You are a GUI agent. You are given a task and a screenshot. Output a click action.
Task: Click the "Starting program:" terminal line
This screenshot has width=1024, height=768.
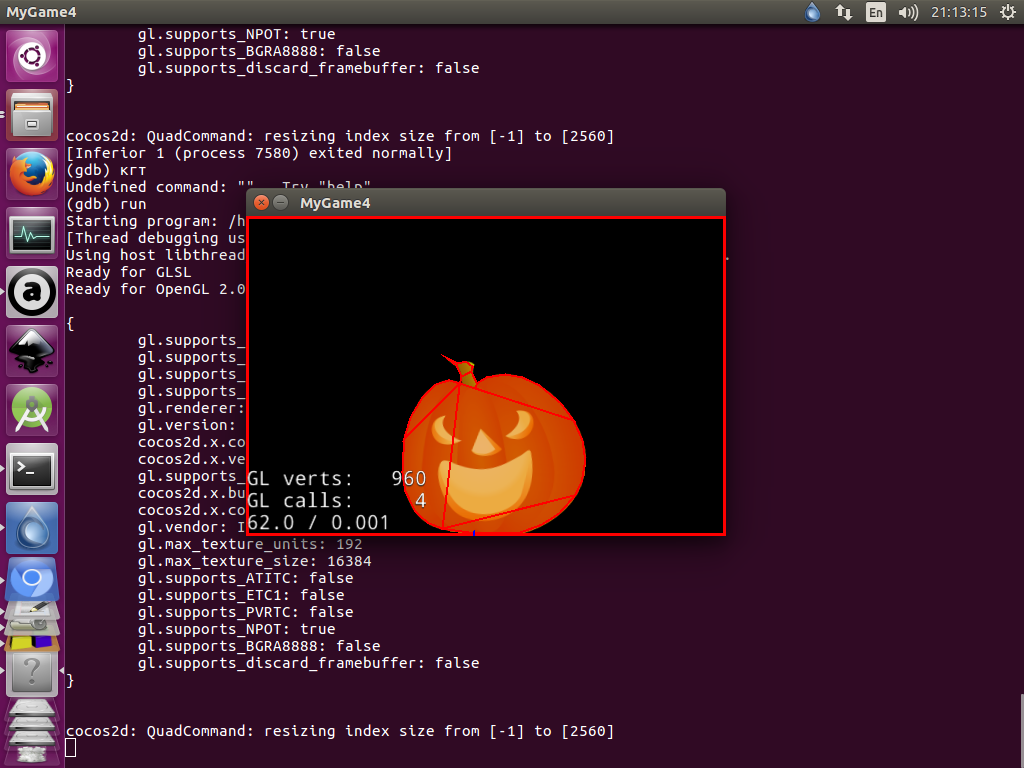coord(155,221)
